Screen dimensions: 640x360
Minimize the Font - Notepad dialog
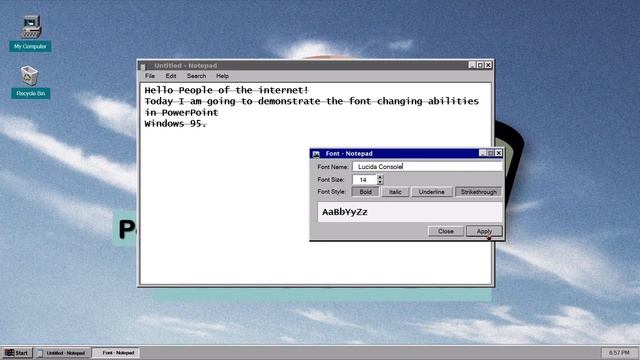483,153
